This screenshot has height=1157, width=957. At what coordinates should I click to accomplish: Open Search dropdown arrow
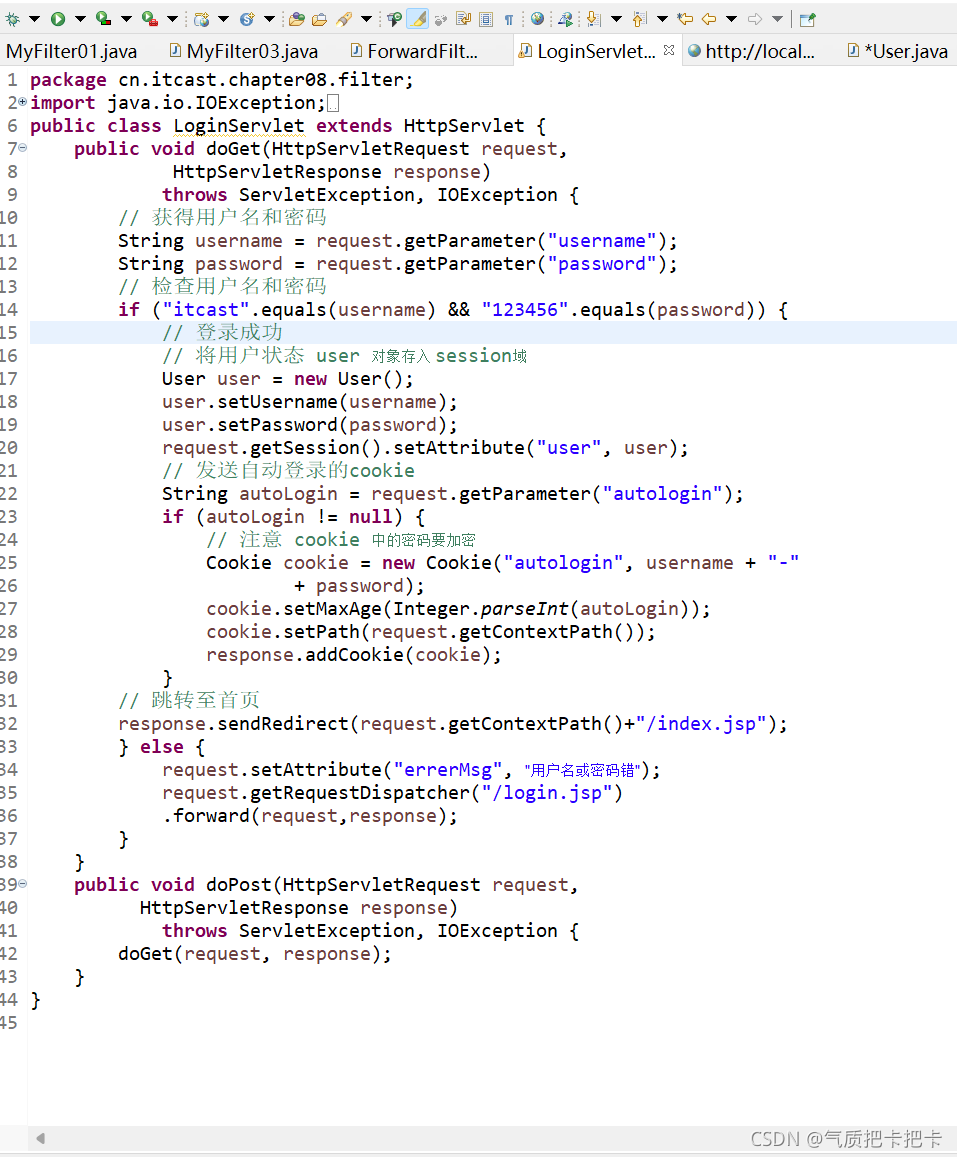pyautogui.click(x=365, y=18)
